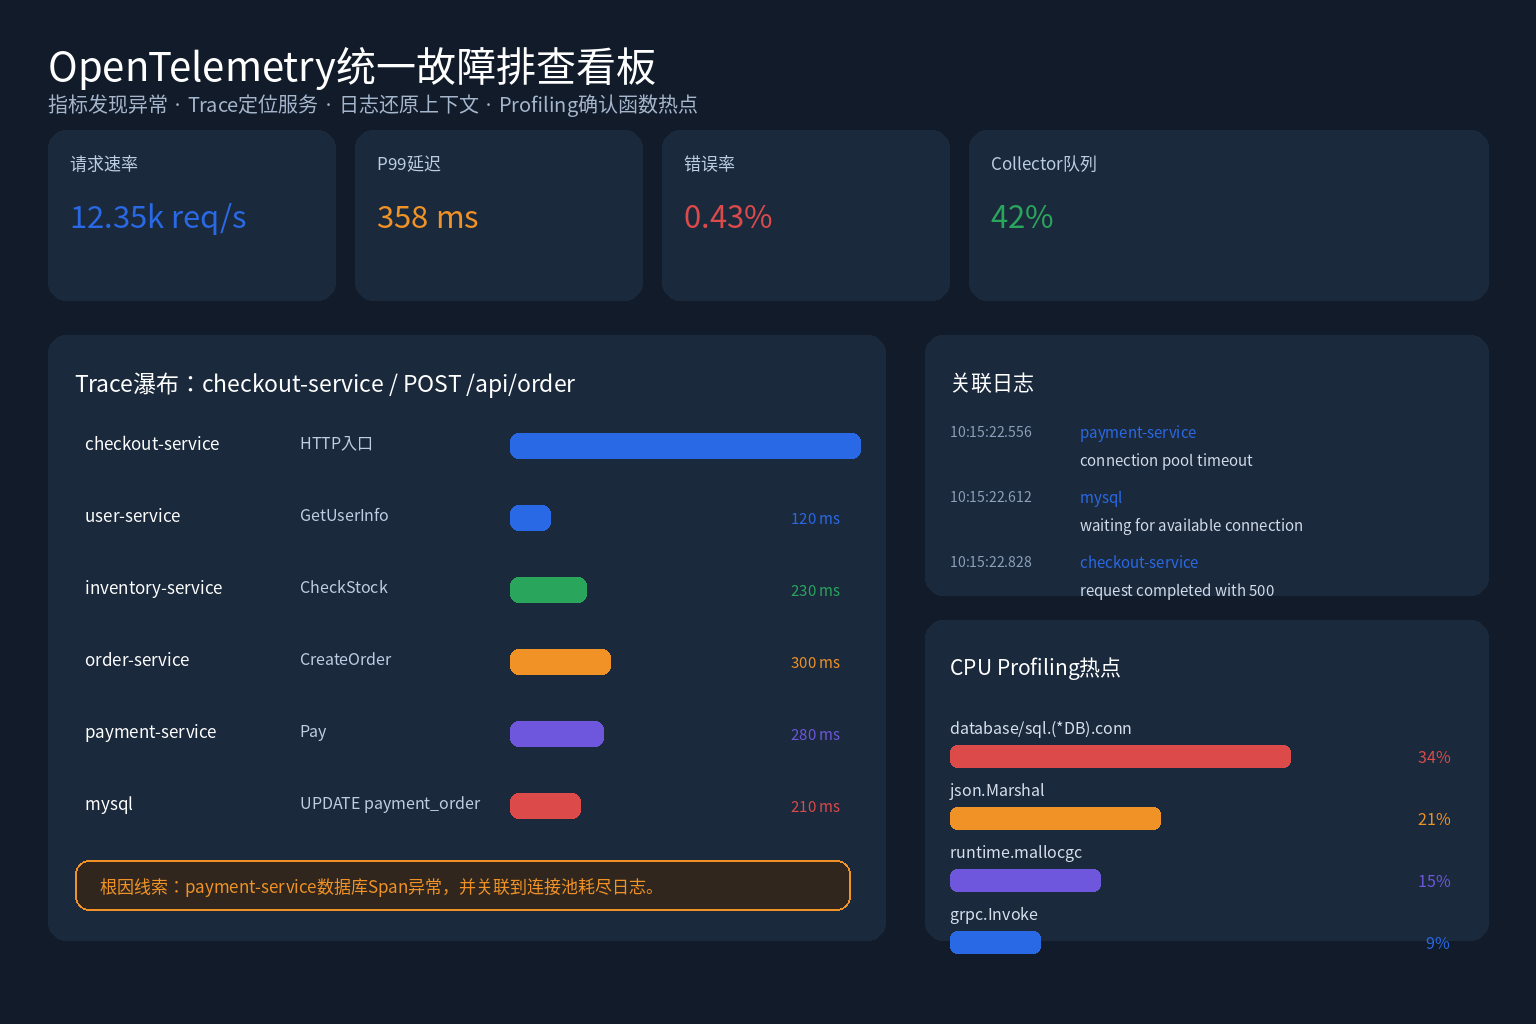Select the inventory-service row in the trace
1536x1024 pixels.
click(x=154, y=587)
